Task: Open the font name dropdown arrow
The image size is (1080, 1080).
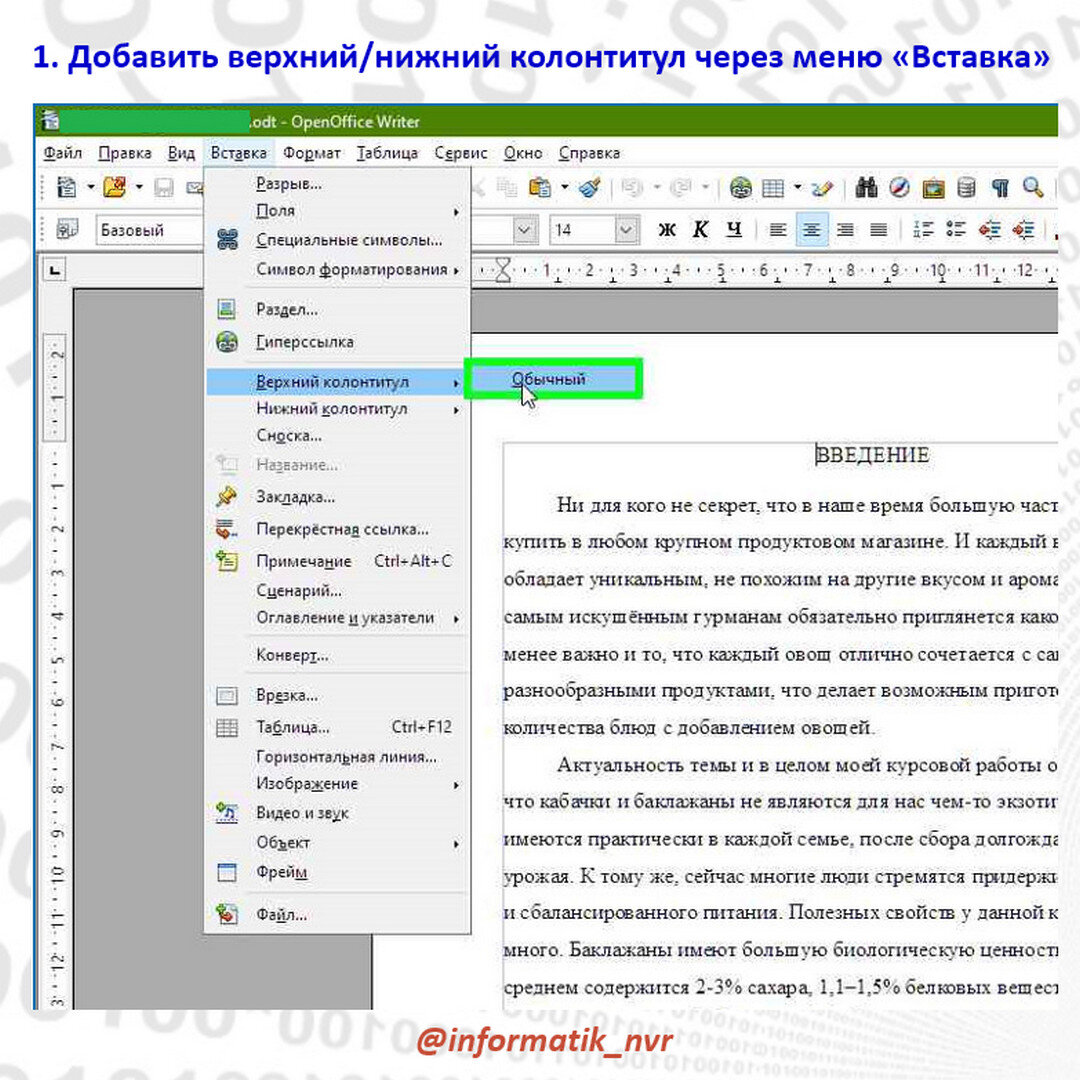Action: [524, 230]
